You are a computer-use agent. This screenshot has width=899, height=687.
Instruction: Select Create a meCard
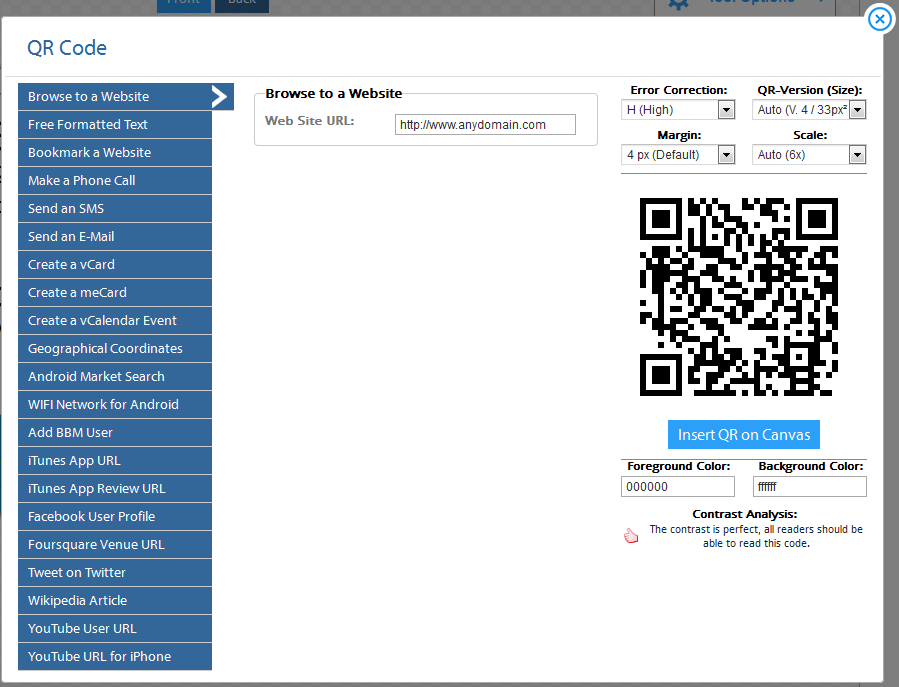115,292
